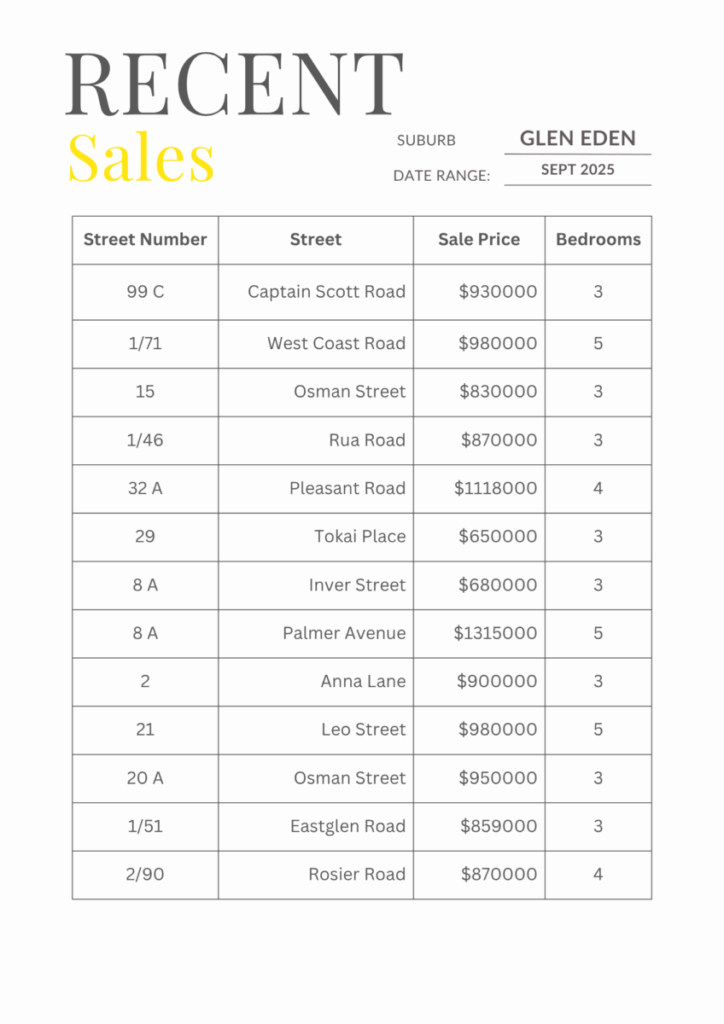Select the West Coast Road cell
The image size is (724, 1024).
pos(336,343)
